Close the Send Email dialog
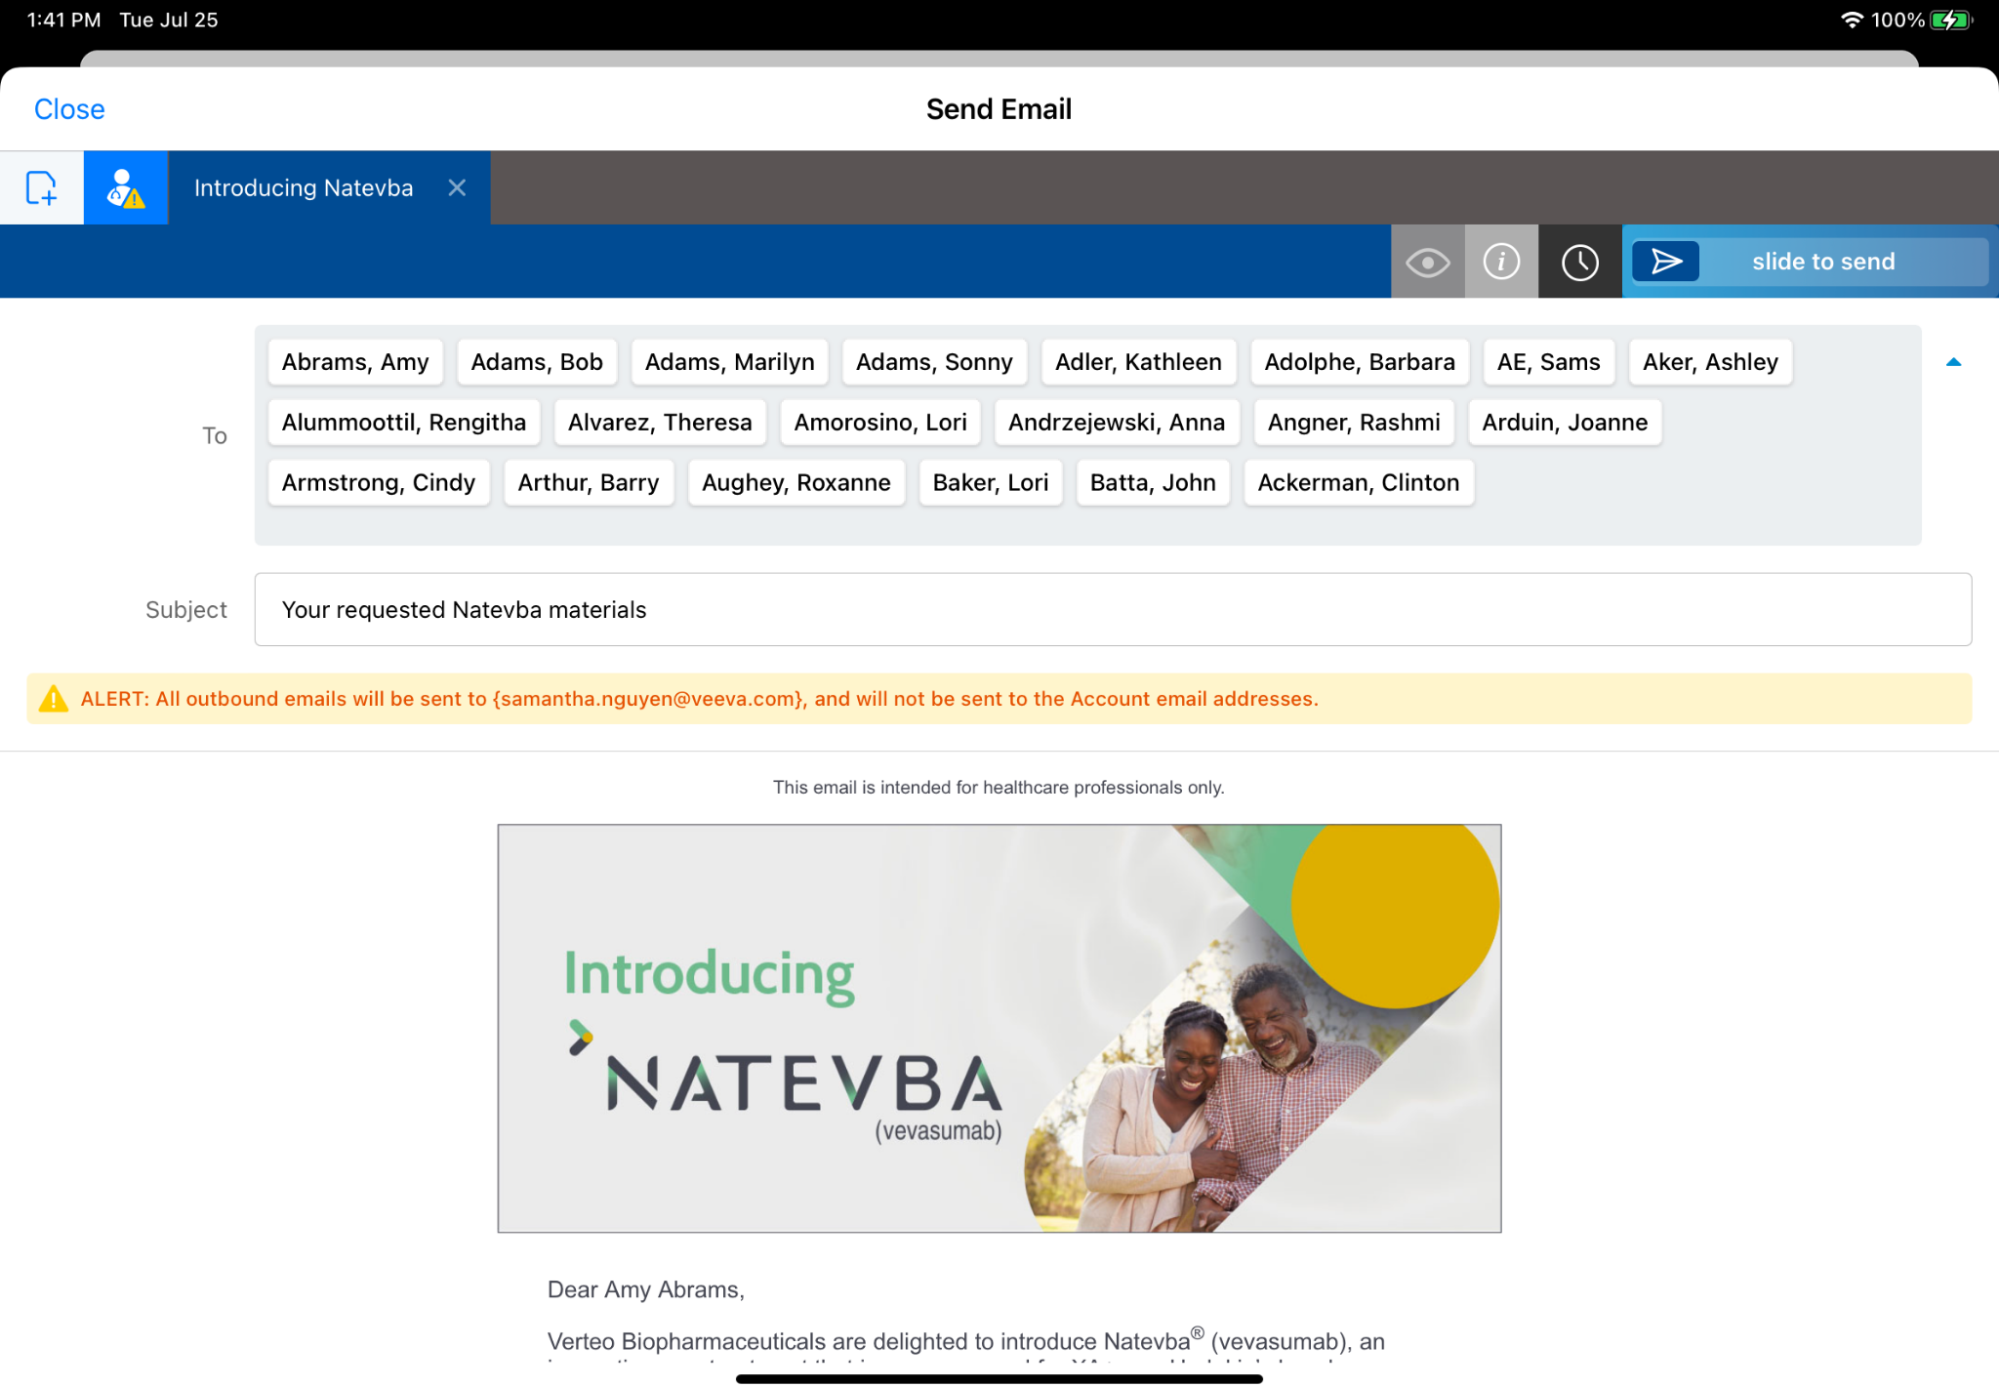Screen dimensions: 1999x1397 click(x=69, y=109)
